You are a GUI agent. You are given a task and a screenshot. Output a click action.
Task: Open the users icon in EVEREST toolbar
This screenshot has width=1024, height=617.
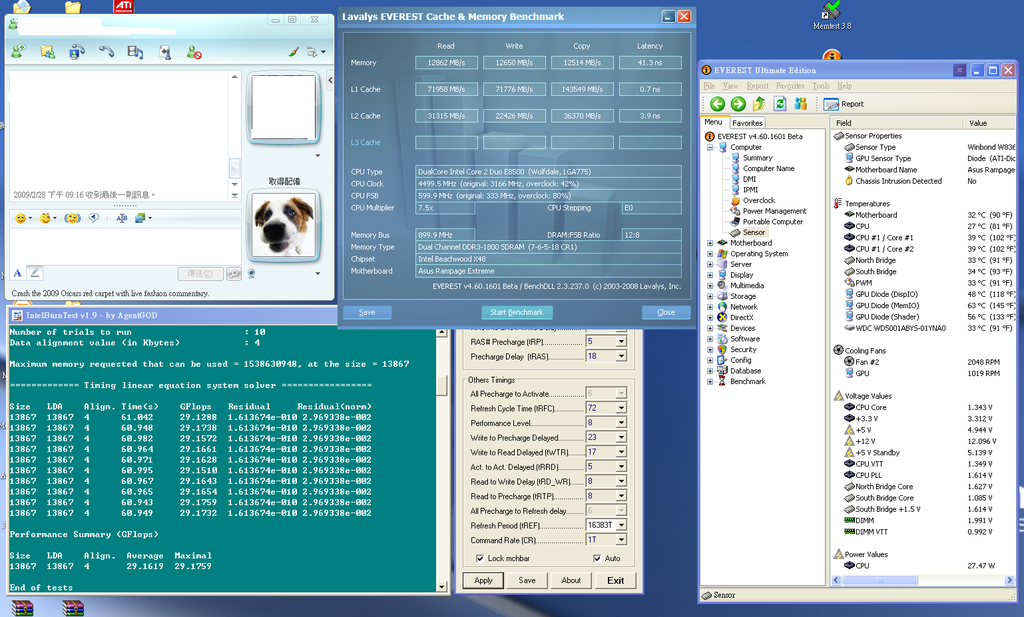[x=801, y=104]
